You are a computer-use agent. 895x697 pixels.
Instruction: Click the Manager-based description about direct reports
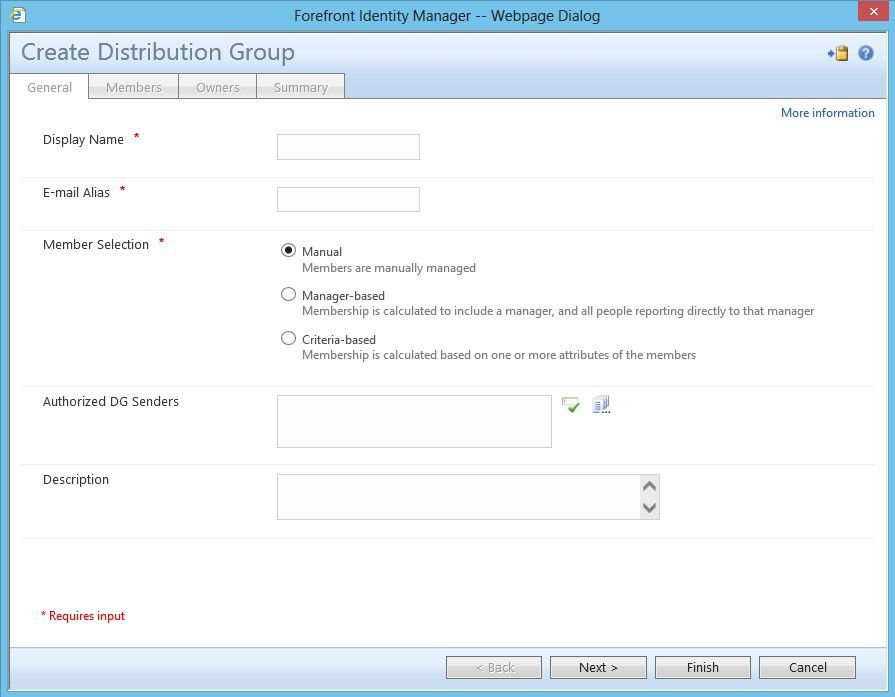tap(558, 311)
